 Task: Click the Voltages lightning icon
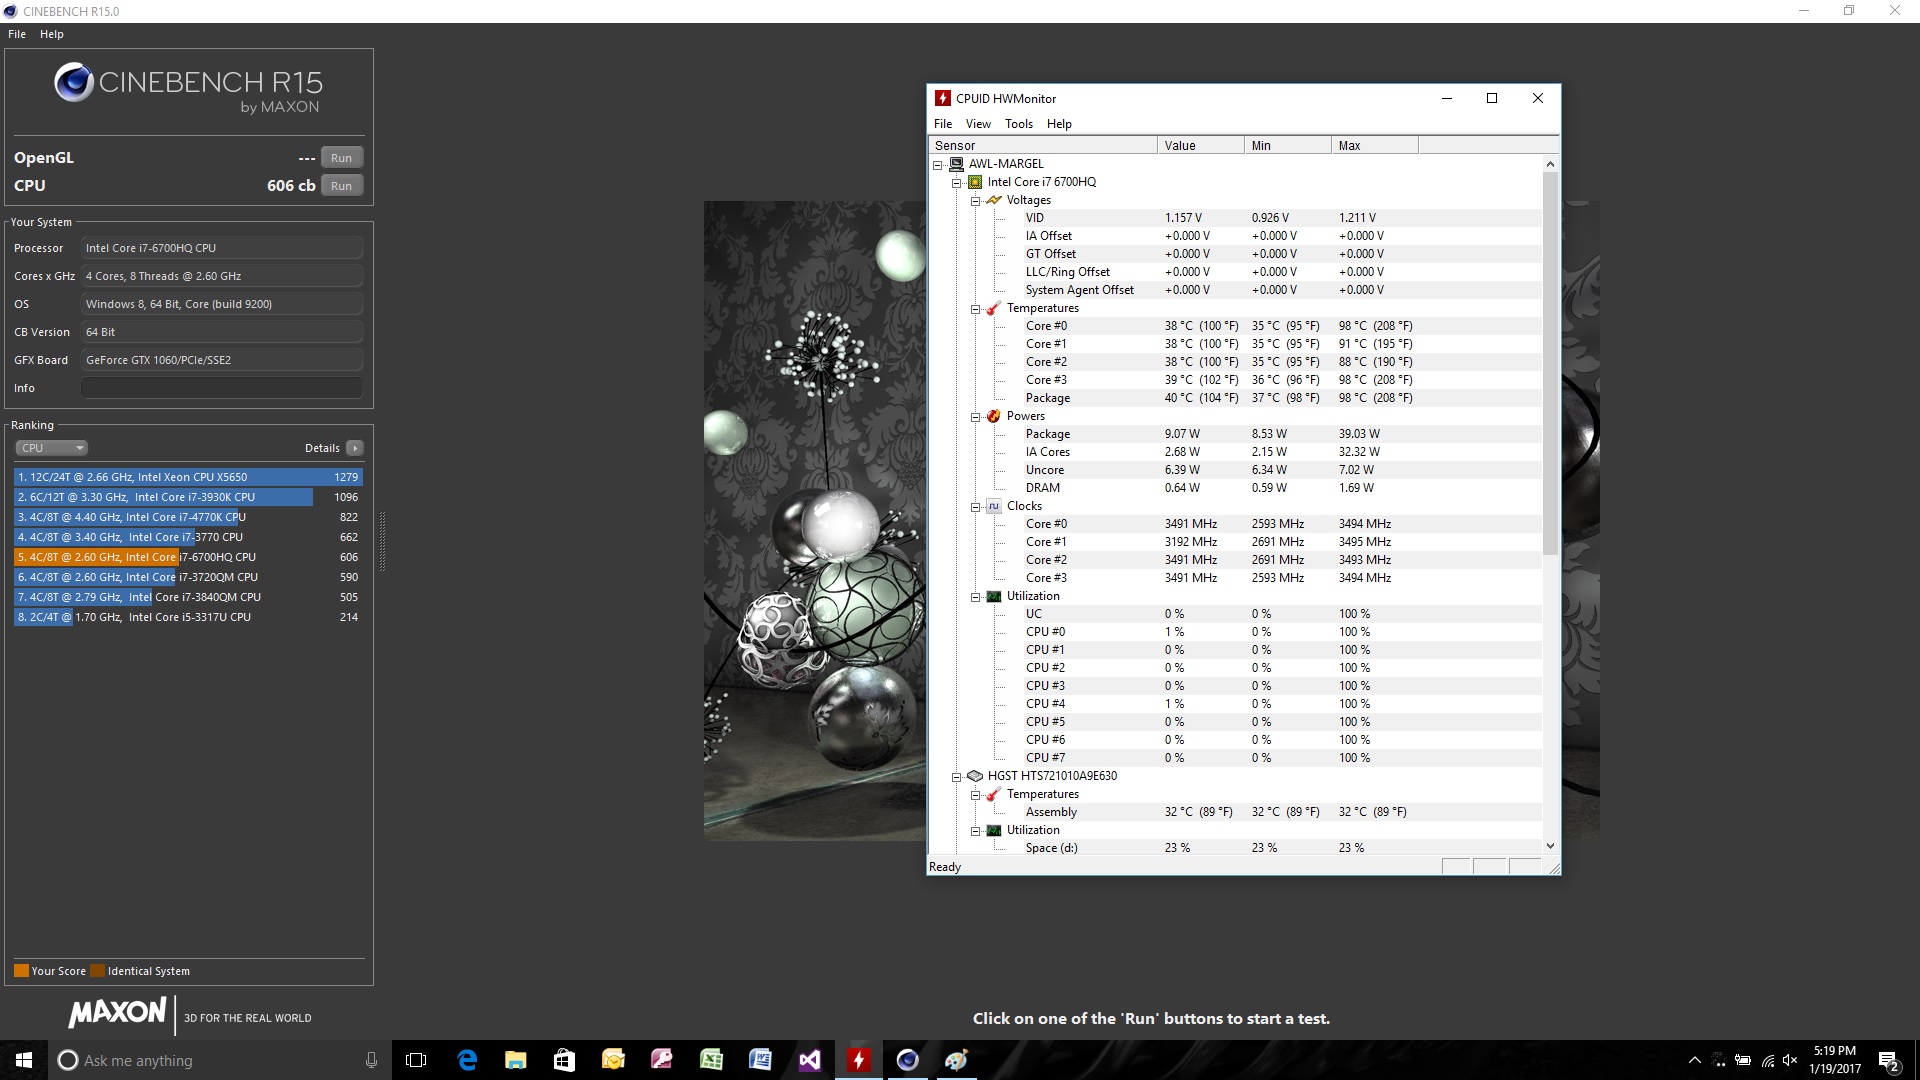[x=994, y=200]
